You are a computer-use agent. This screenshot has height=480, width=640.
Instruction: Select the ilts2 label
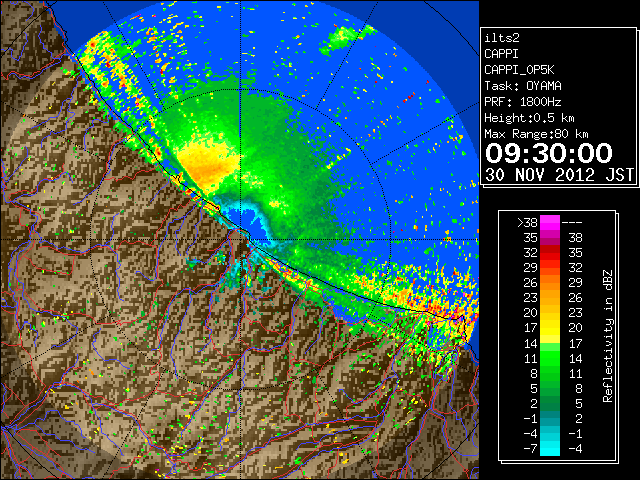coord(502,38)
